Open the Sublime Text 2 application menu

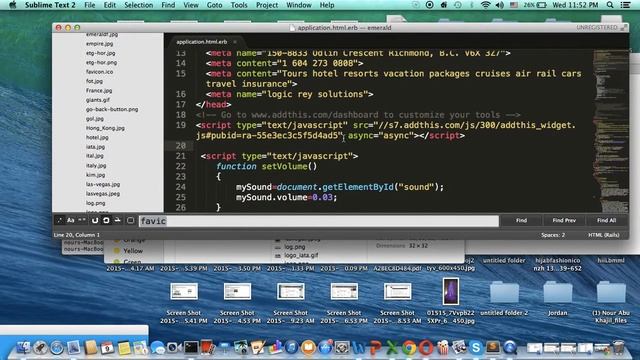coord(50,5)
